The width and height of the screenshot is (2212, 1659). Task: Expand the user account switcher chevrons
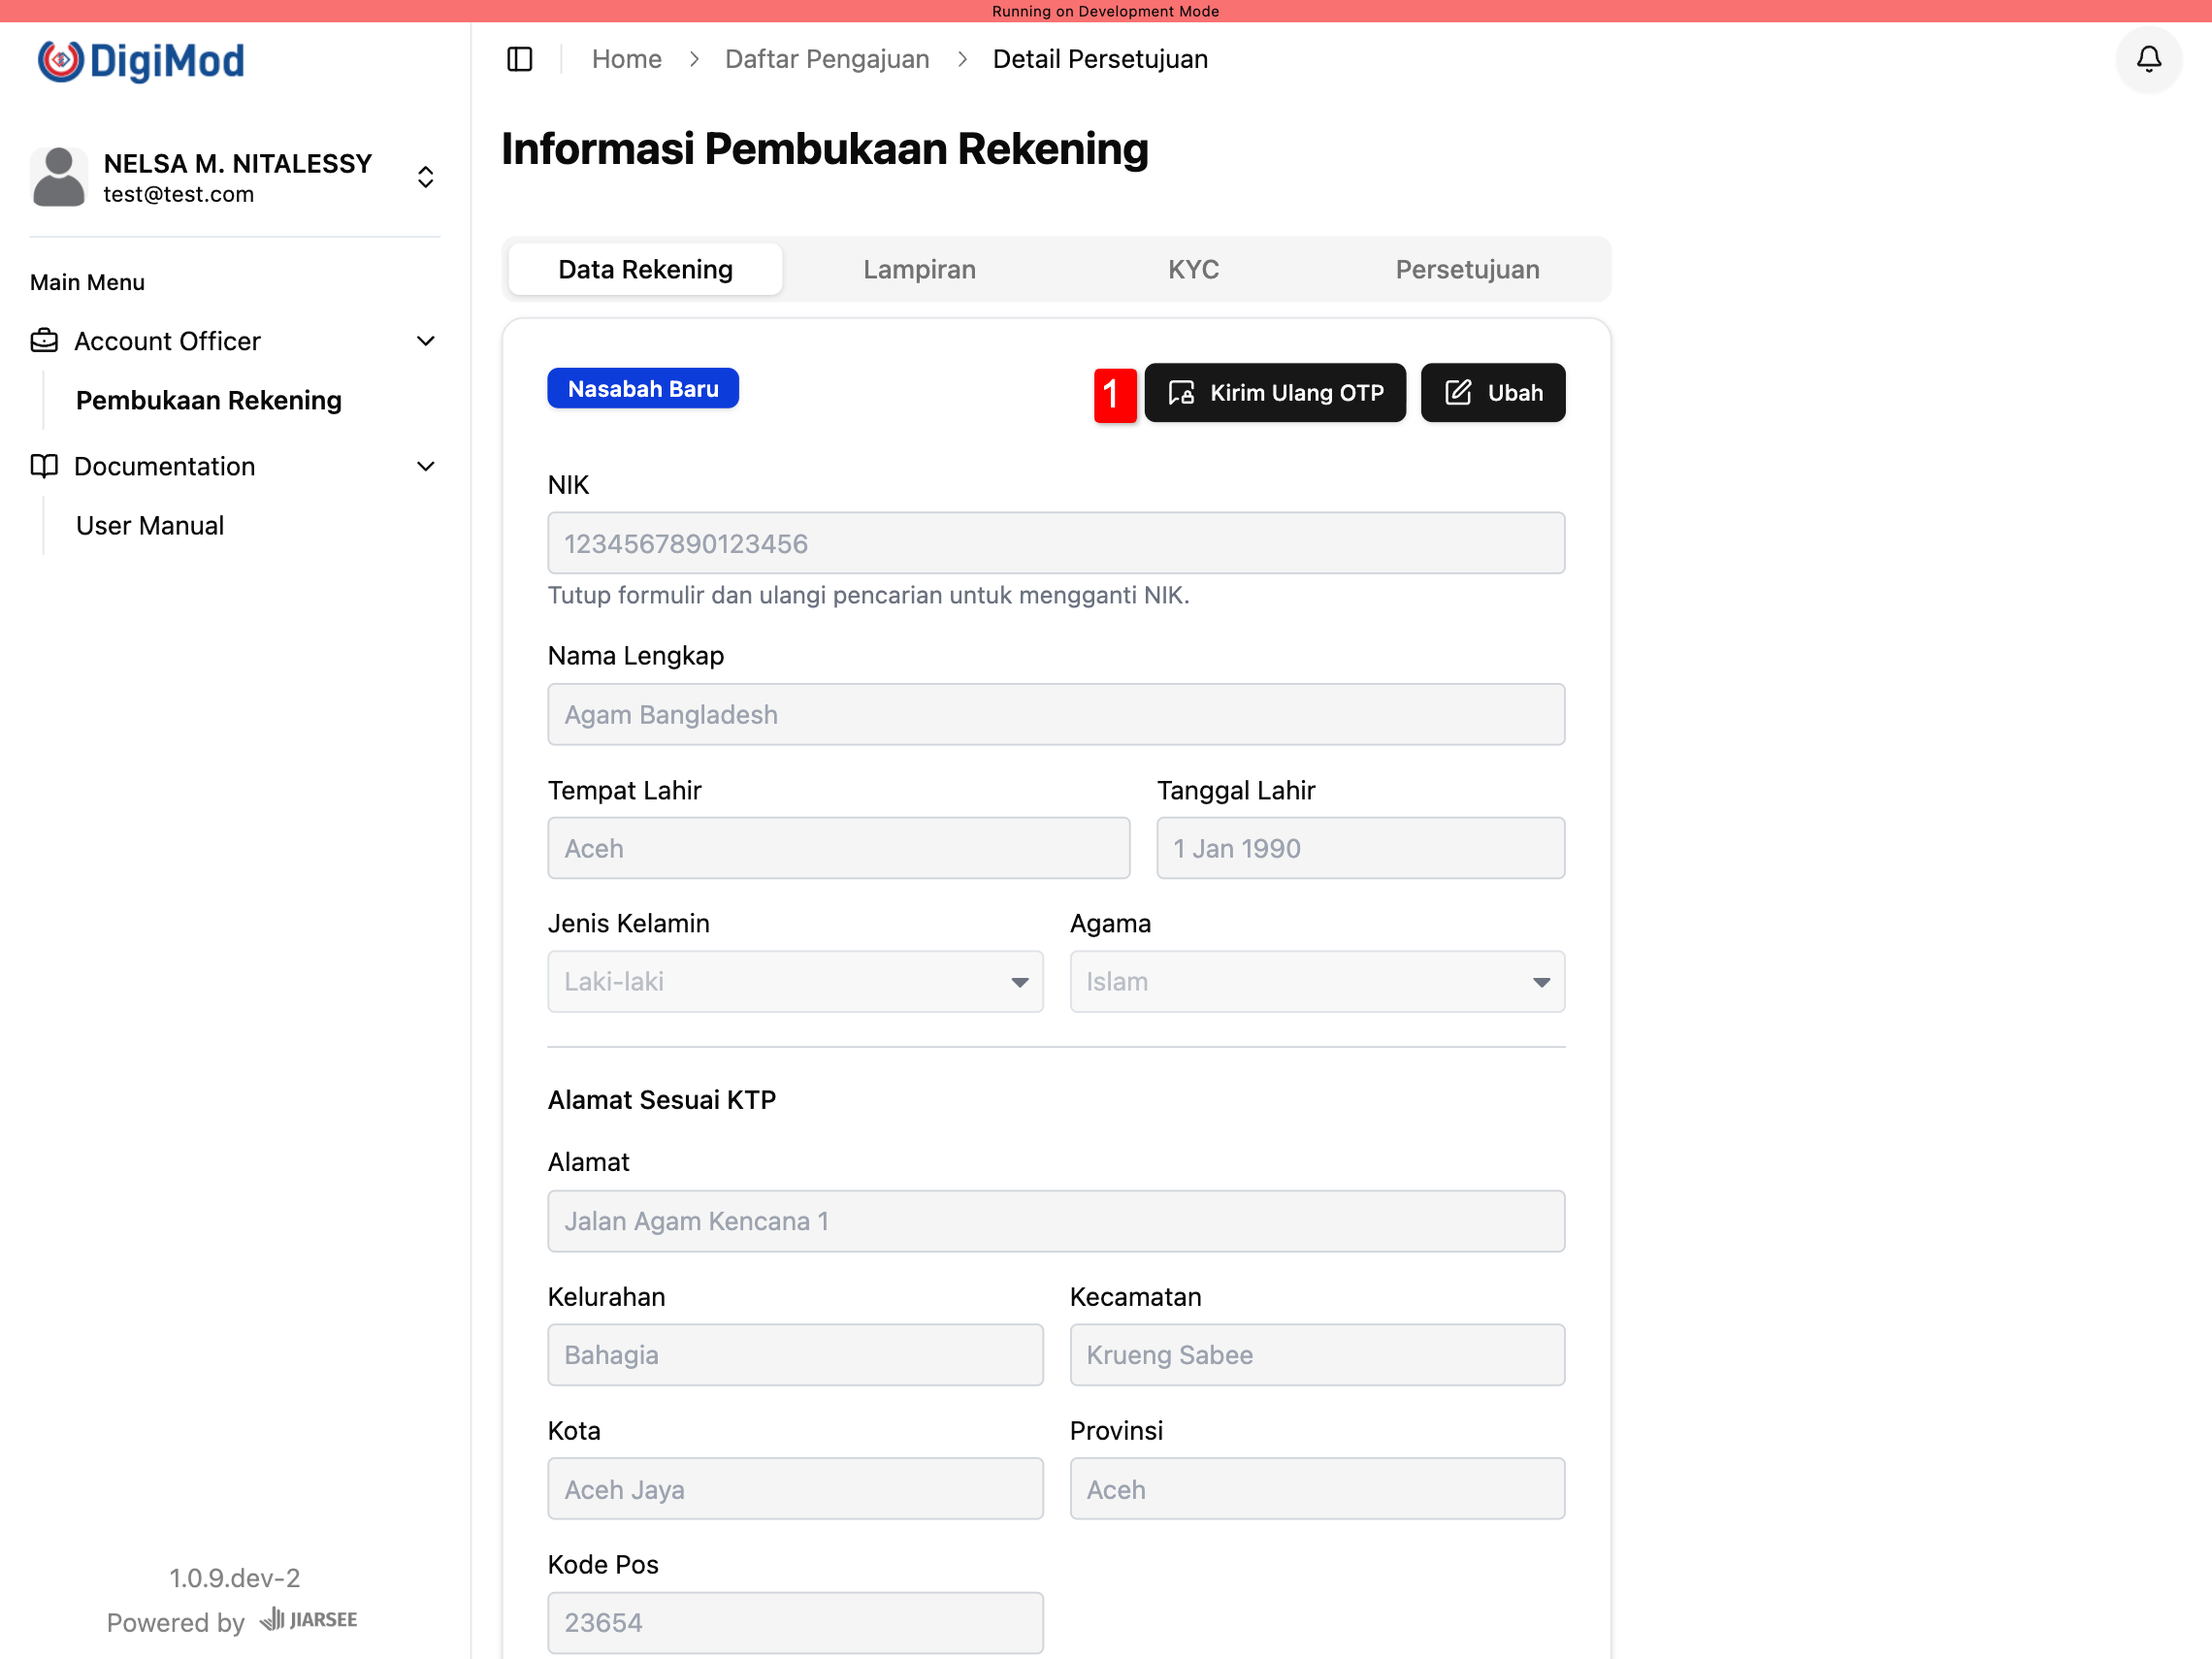(x=425, y=177)
